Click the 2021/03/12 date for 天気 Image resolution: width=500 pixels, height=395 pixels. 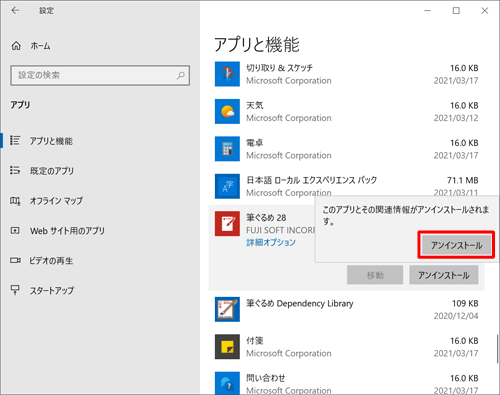pos(456,118)
